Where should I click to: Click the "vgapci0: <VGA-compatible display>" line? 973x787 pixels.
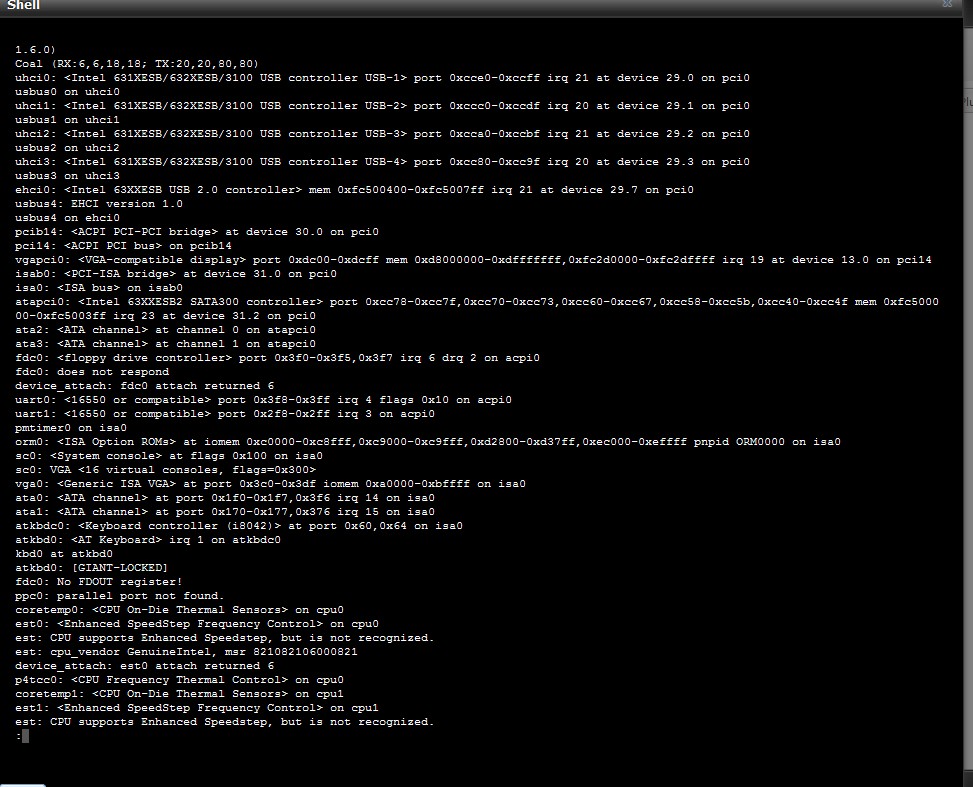[473, 259]
